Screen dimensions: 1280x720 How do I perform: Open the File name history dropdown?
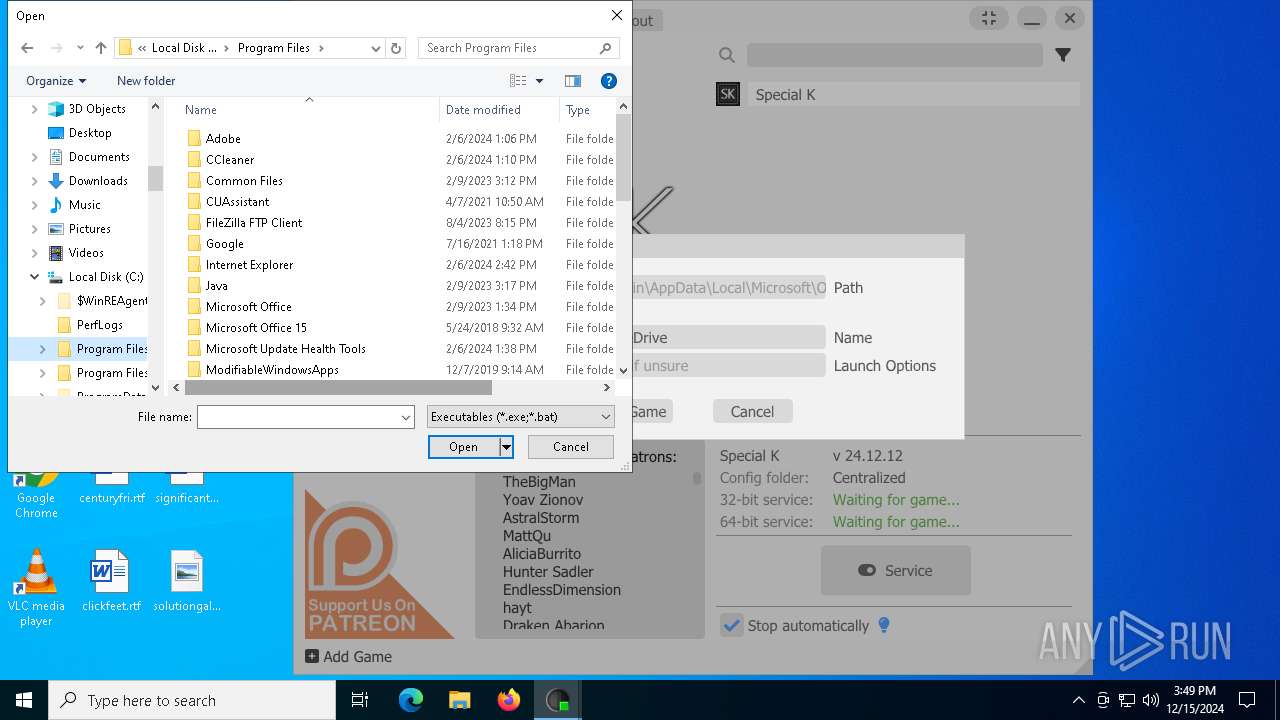(x=406, y=417)
